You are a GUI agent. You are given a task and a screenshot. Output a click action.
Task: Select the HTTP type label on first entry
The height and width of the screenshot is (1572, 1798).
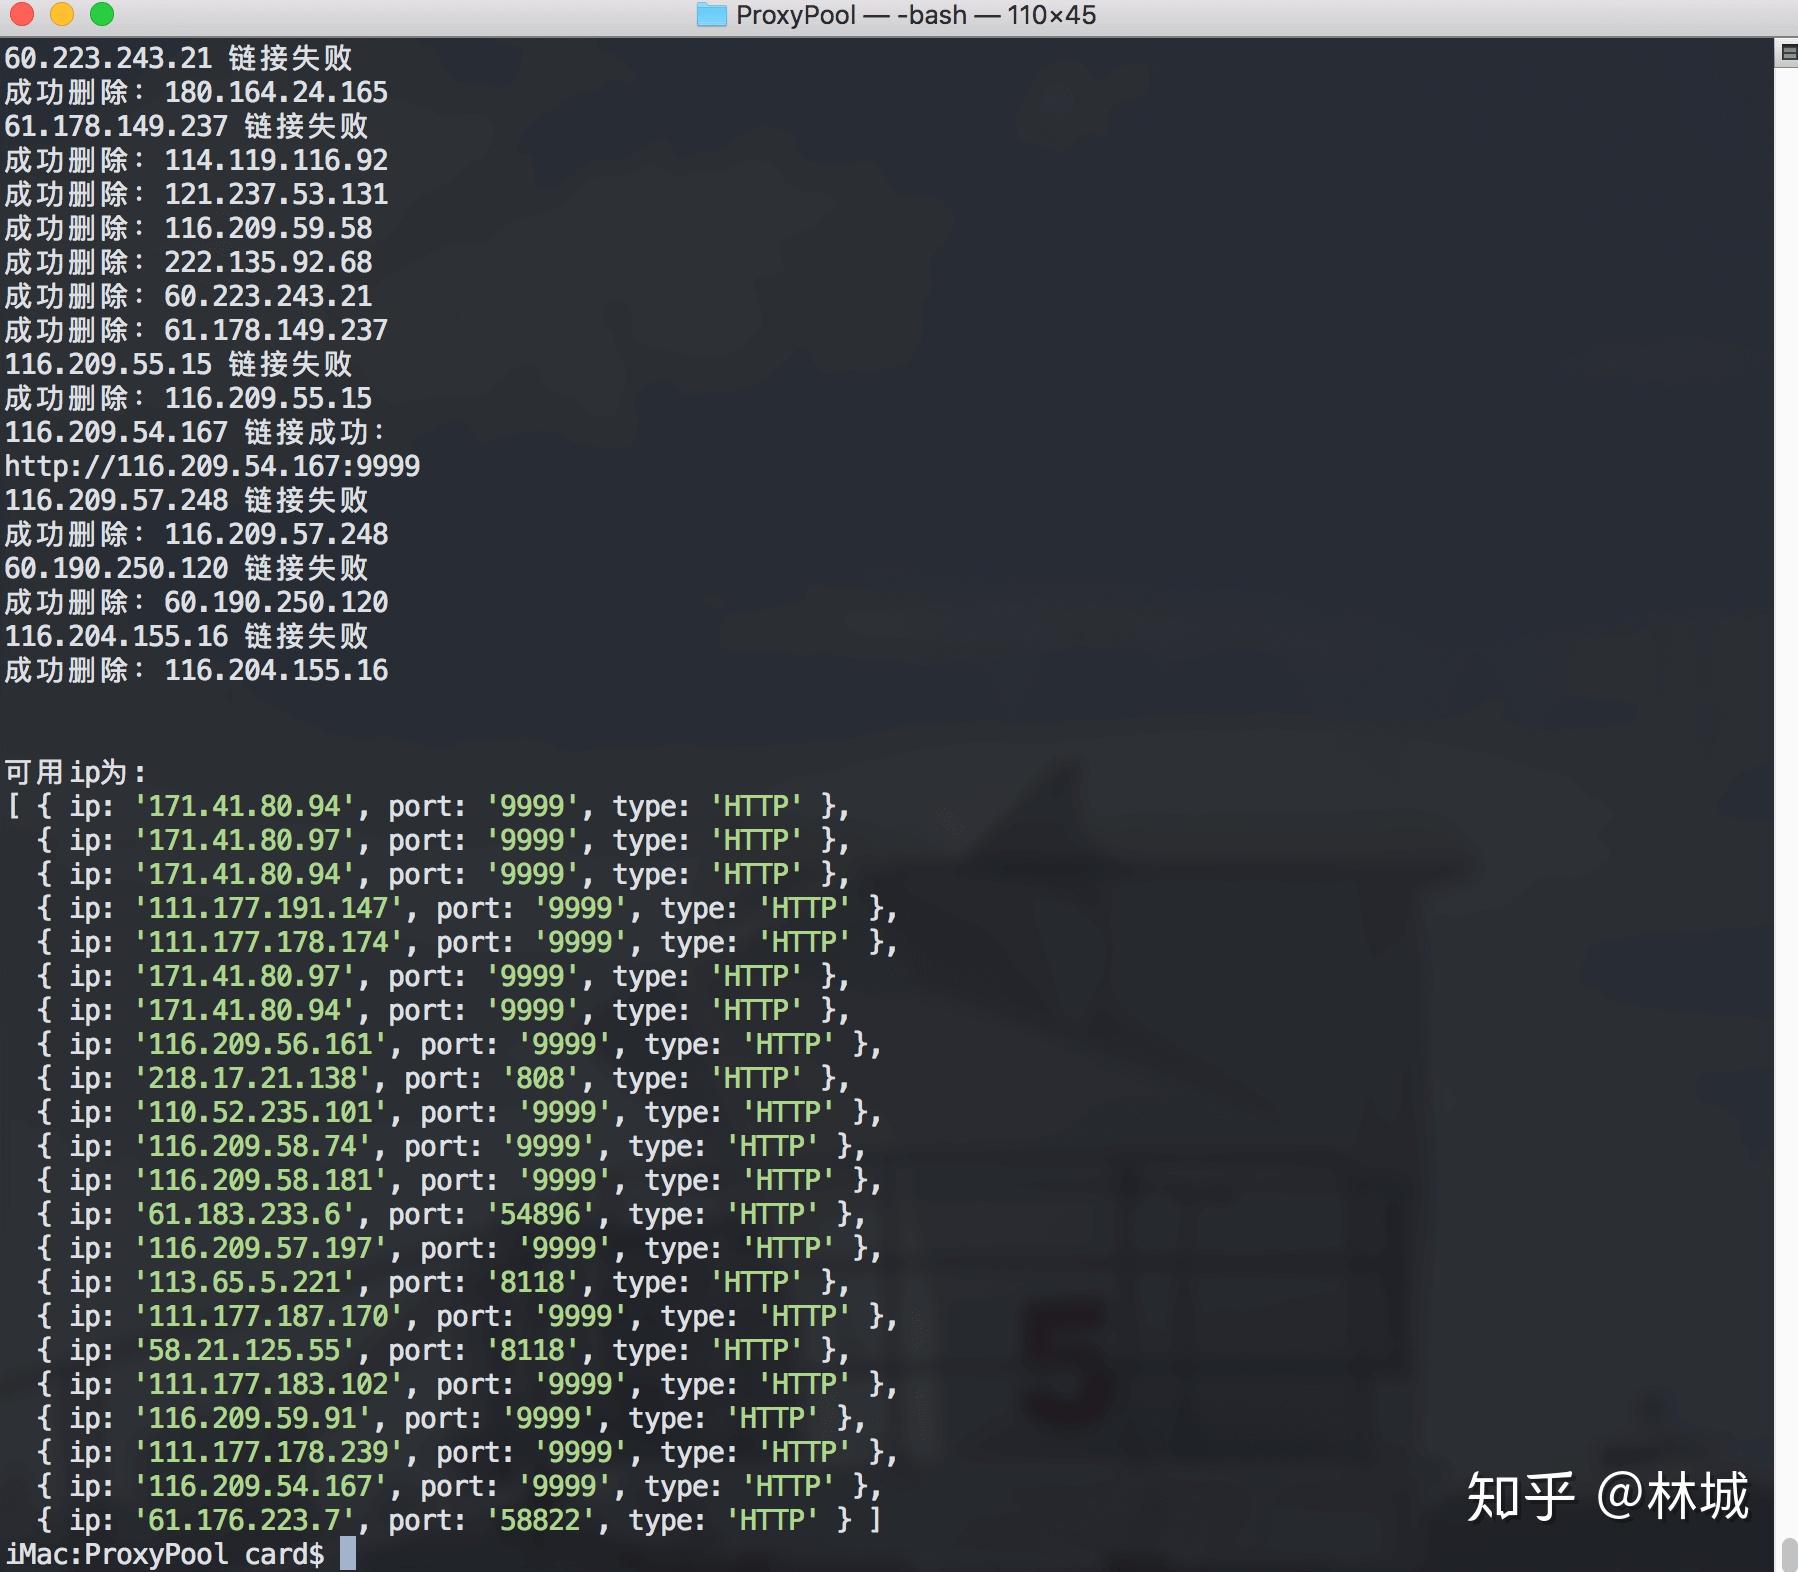(x=755, y=806)
